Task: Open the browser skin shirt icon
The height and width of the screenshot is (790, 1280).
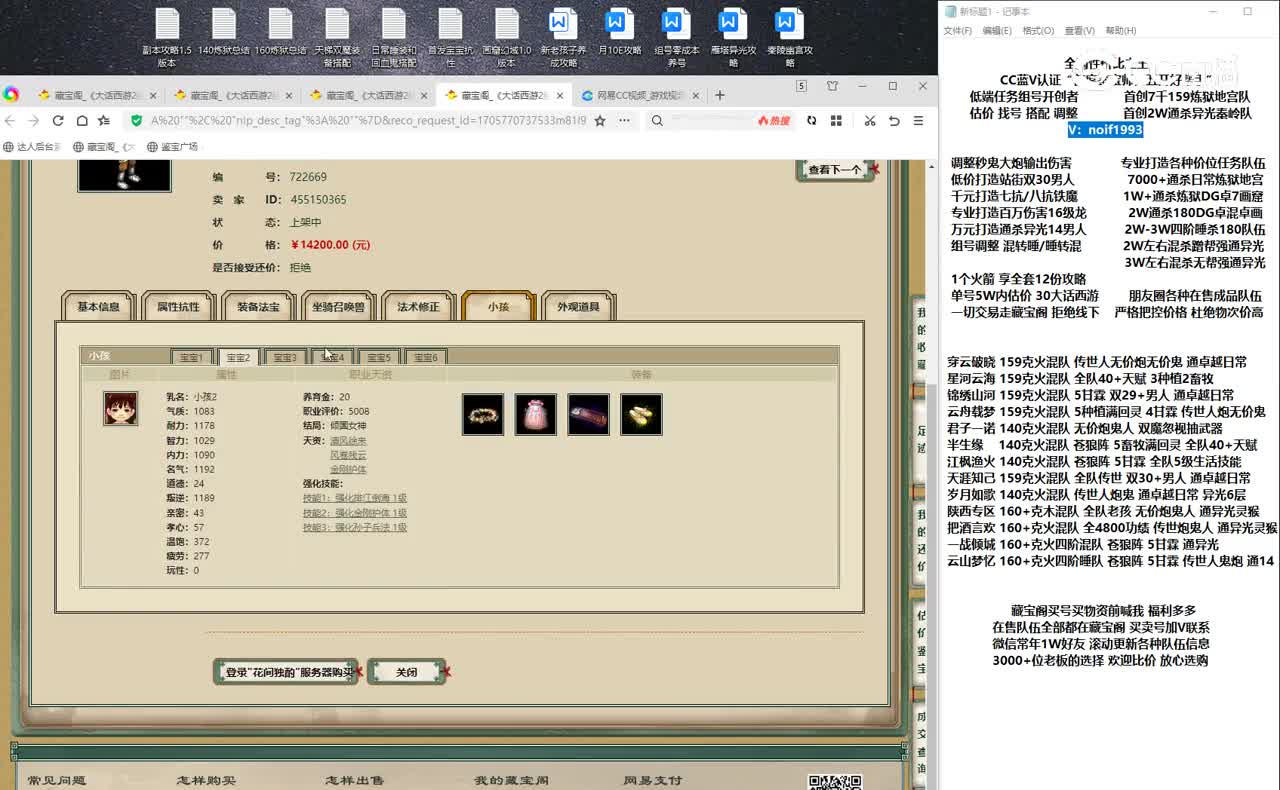Action: pos(832,87)
